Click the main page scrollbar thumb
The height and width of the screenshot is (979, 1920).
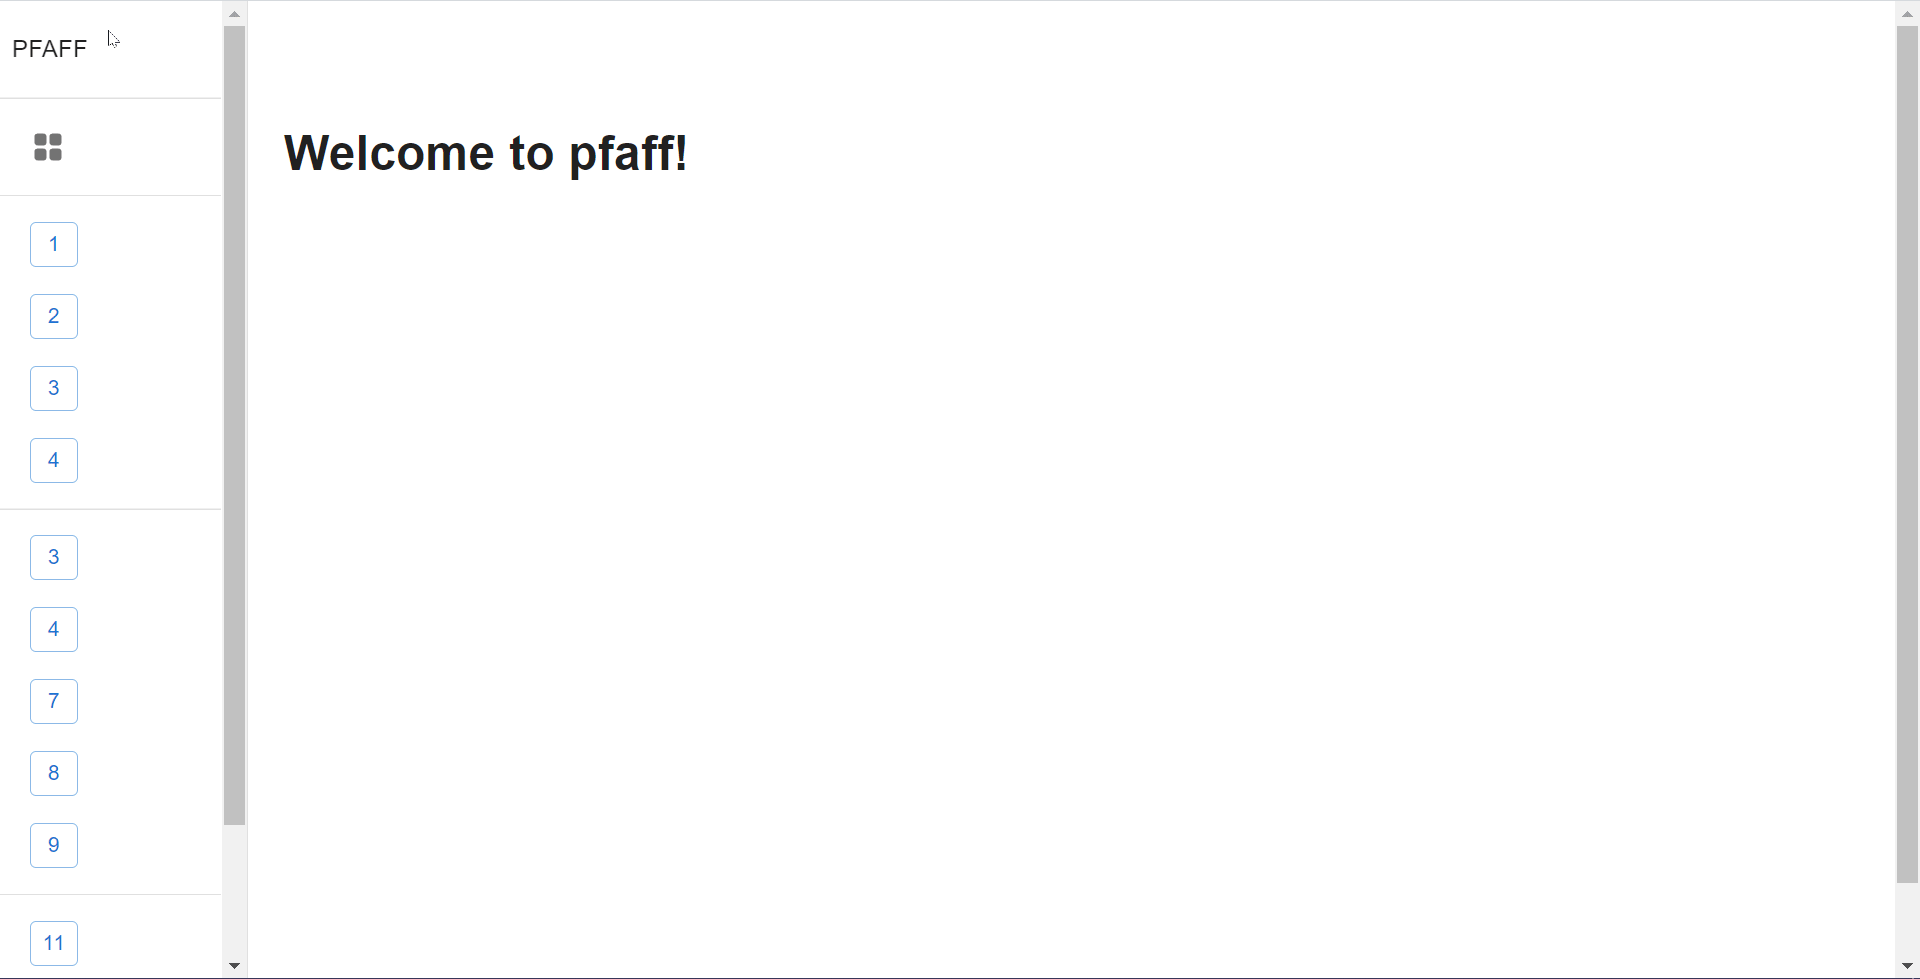coord(1907,455)
